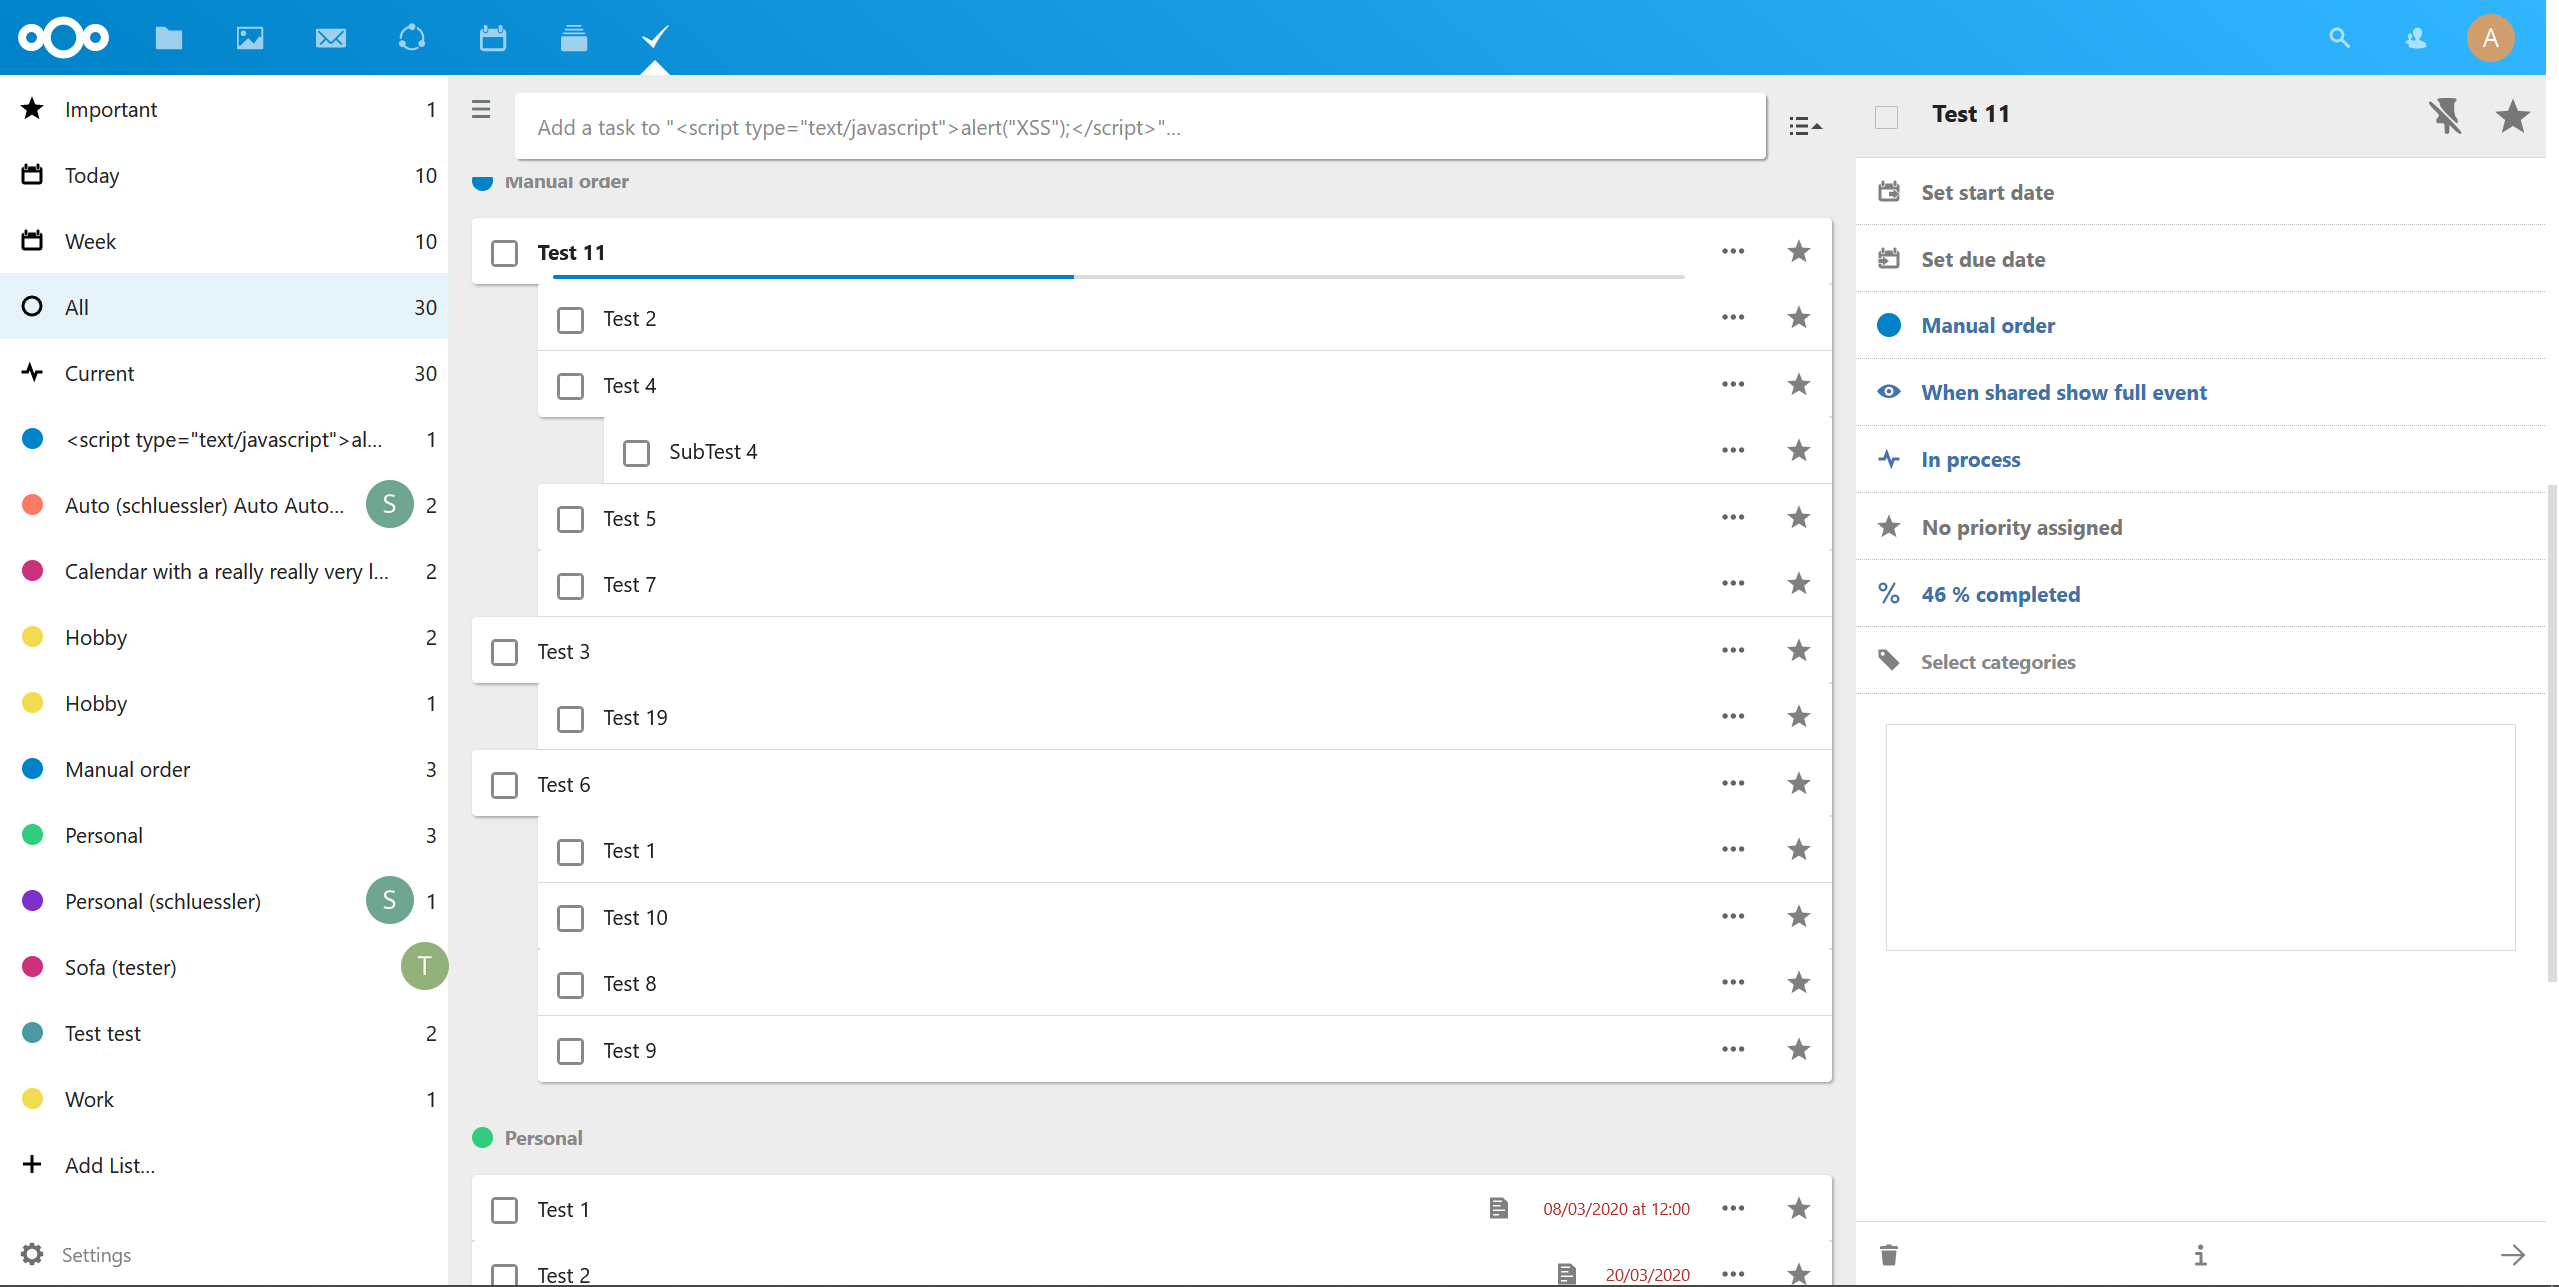Open the Calendar app icon

point(492,38)
